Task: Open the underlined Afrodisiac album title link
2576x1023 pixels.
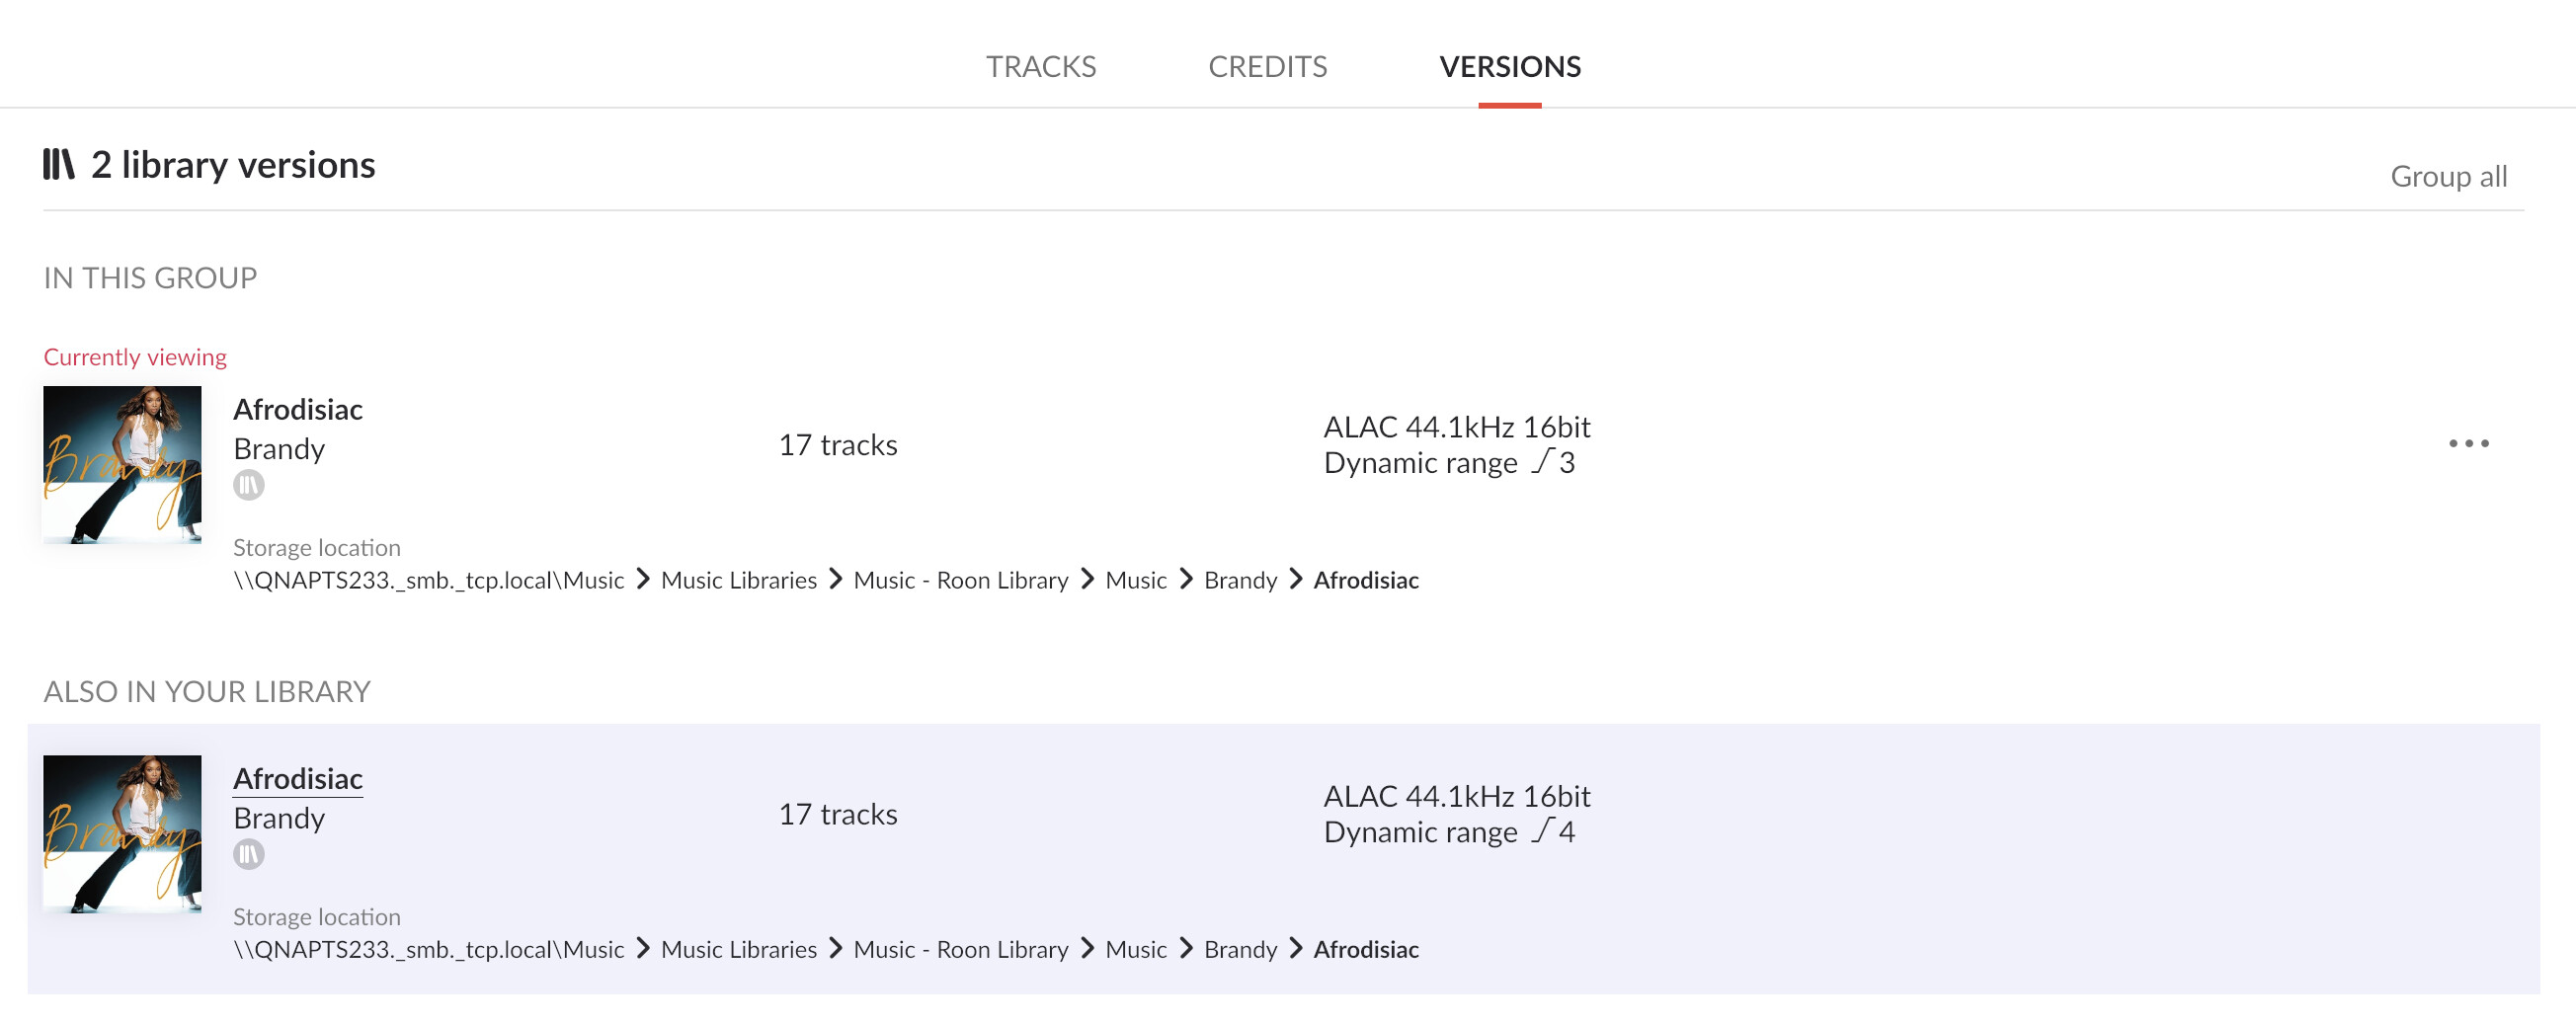Action: [x=298, y=778]
